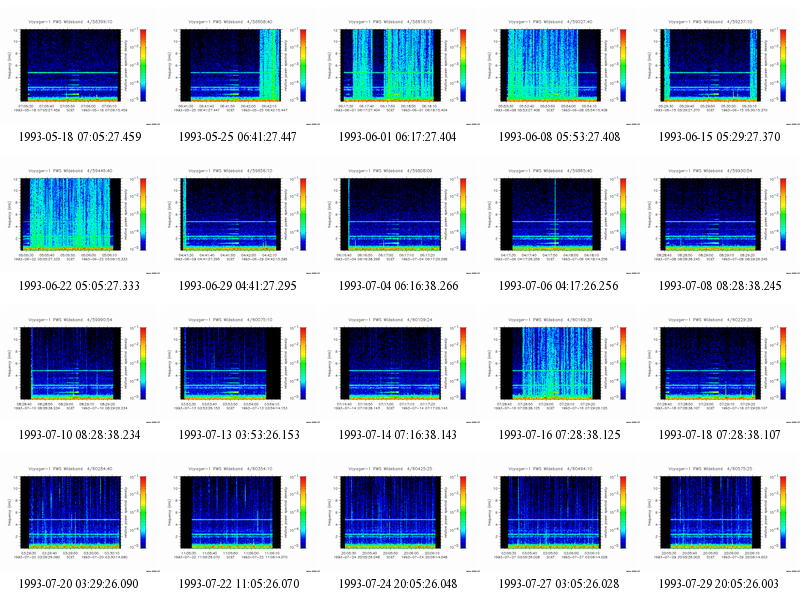800x596 pixels.
Task: Click the caption text '1993-07-08 08:28:38.245'
Action: pyautogui.click(x=720, y=286)
